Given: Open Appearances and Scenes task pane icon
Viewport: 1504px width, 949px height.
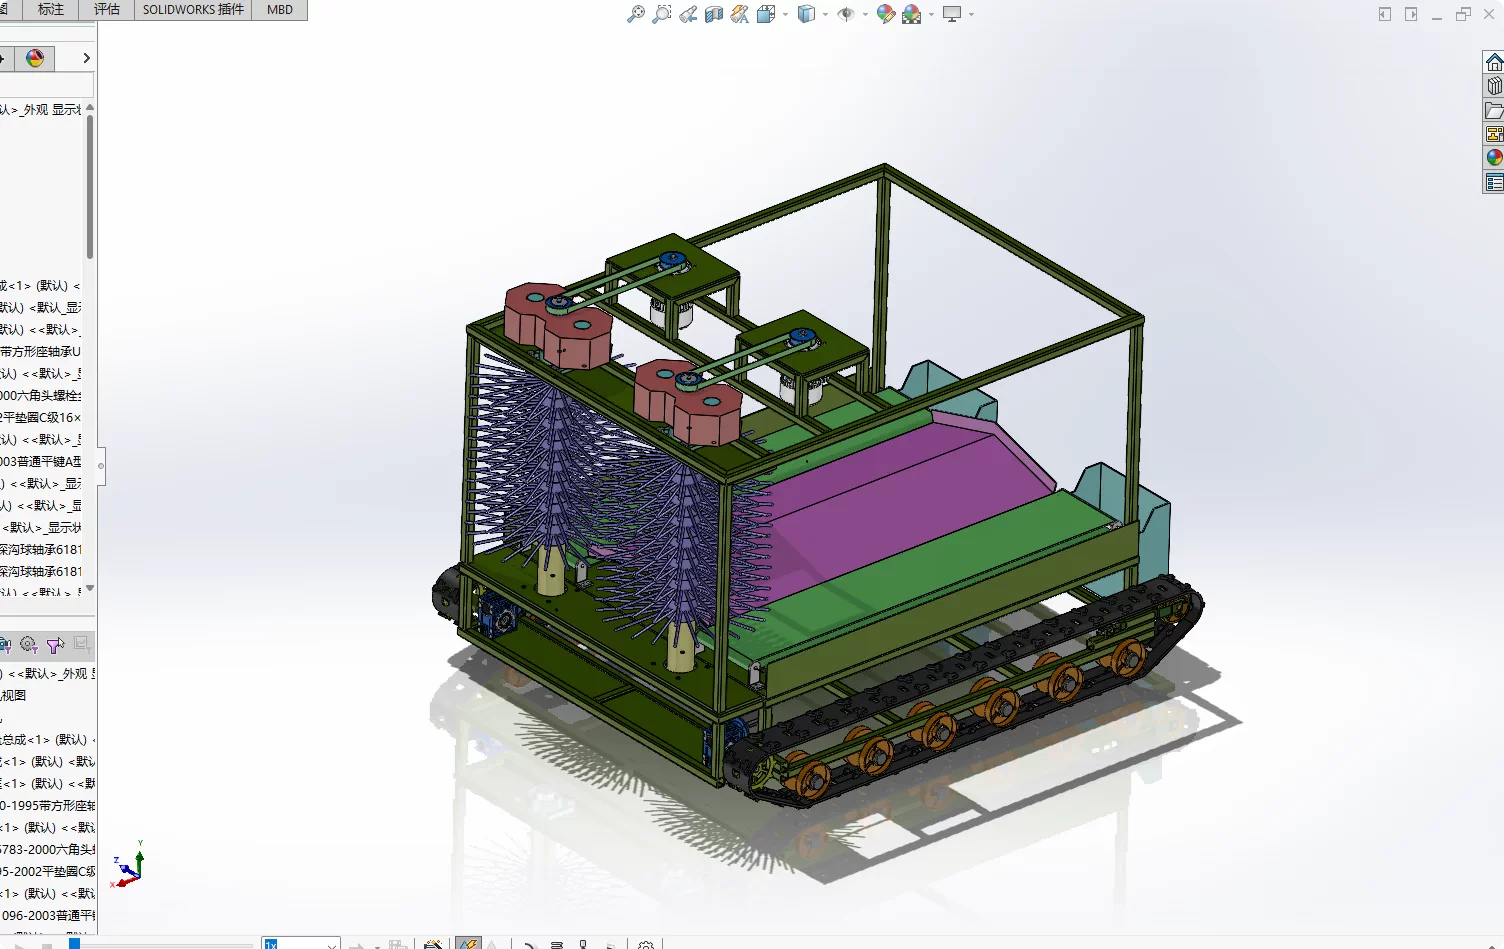Looking at the screenshot, I should (x=1494, y=158).
